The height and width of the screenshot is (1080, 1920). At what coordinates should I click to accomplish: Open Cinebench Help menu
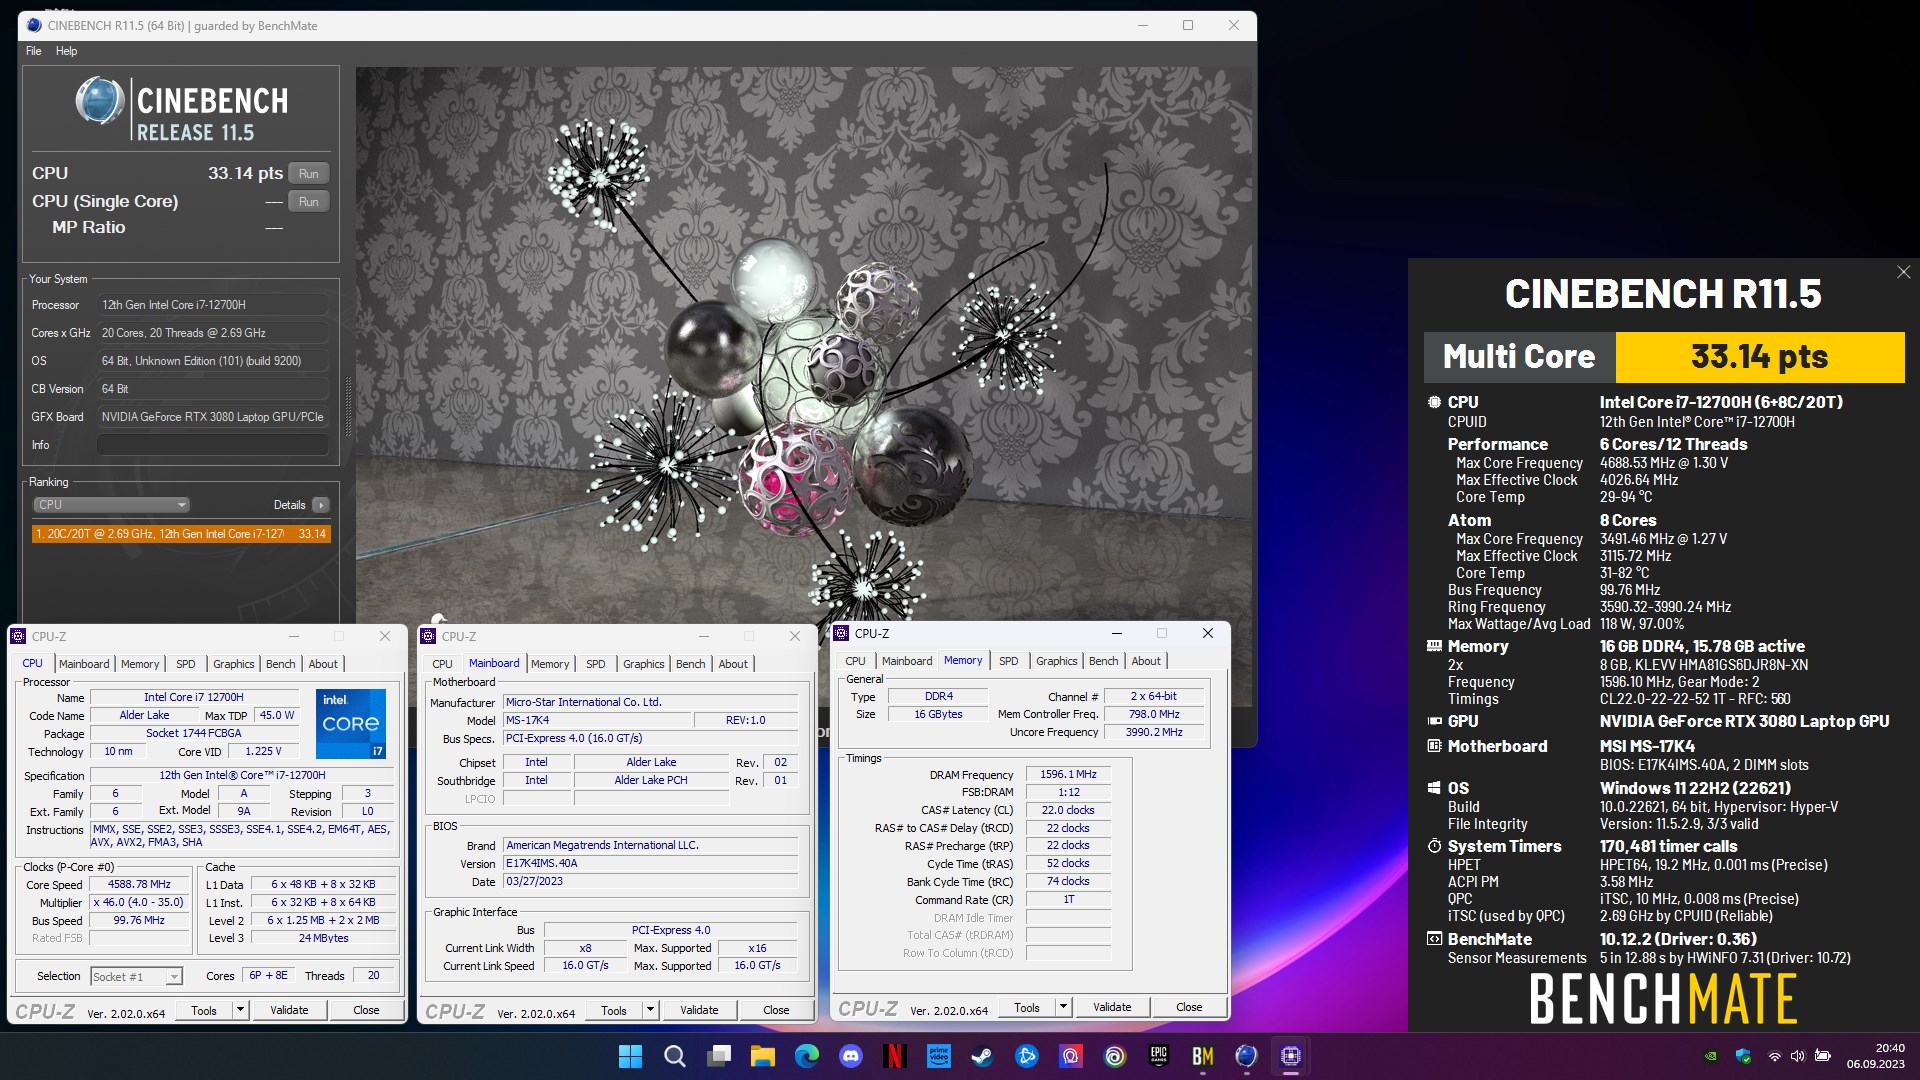[x=66, y=51]
